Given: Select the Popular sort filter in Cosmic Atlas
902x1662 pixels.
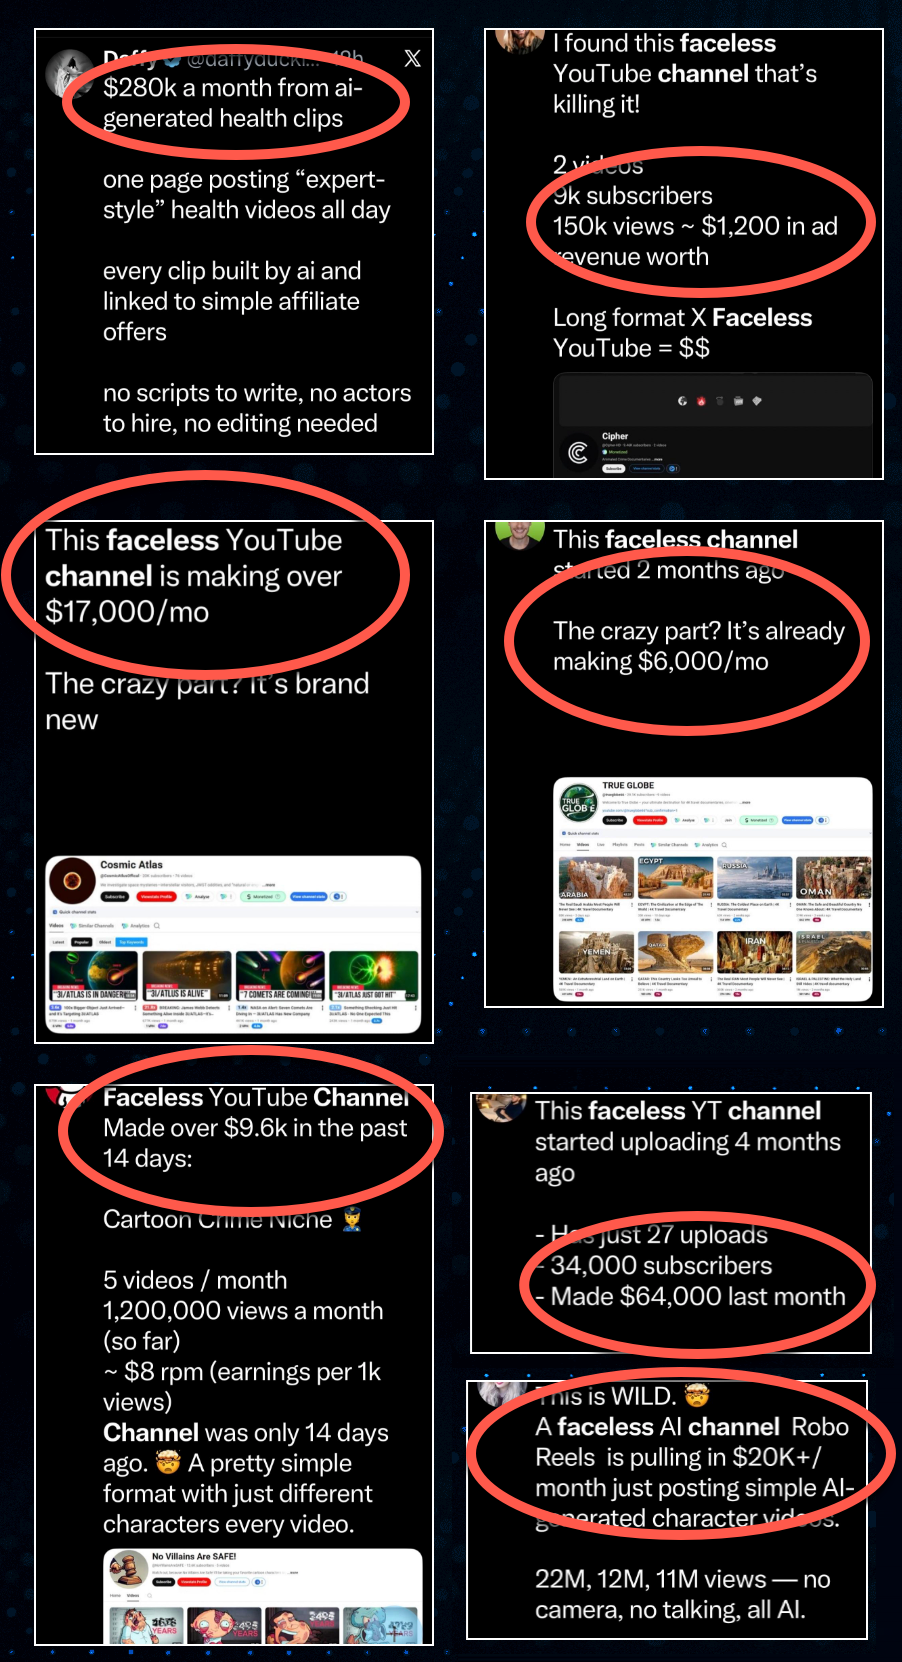Looking at the screenshot, I should [x=82, y=942].
